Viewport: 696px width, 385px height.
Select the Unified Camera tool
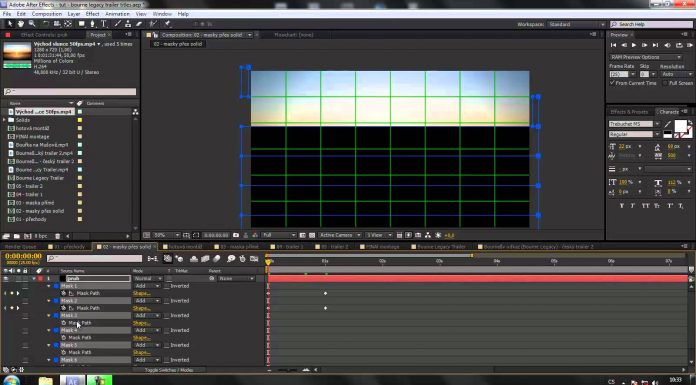[57, 24]
